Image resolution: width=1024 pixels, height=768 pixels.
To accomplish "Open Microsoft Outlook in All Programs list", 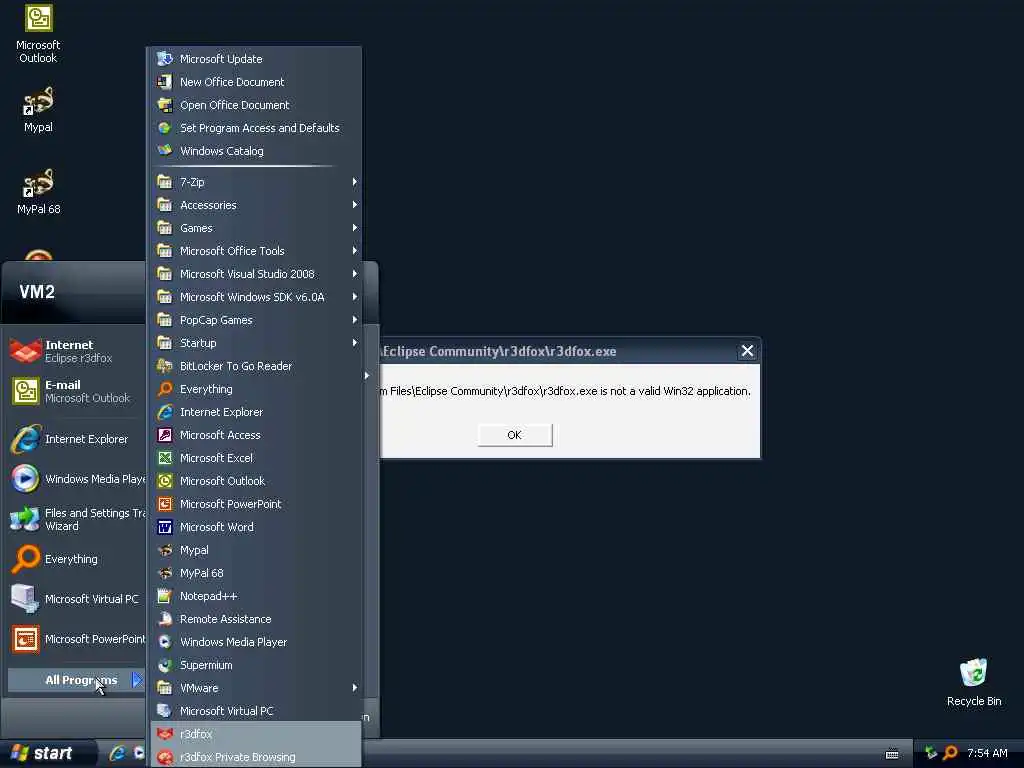I will (x=255, y=481).
